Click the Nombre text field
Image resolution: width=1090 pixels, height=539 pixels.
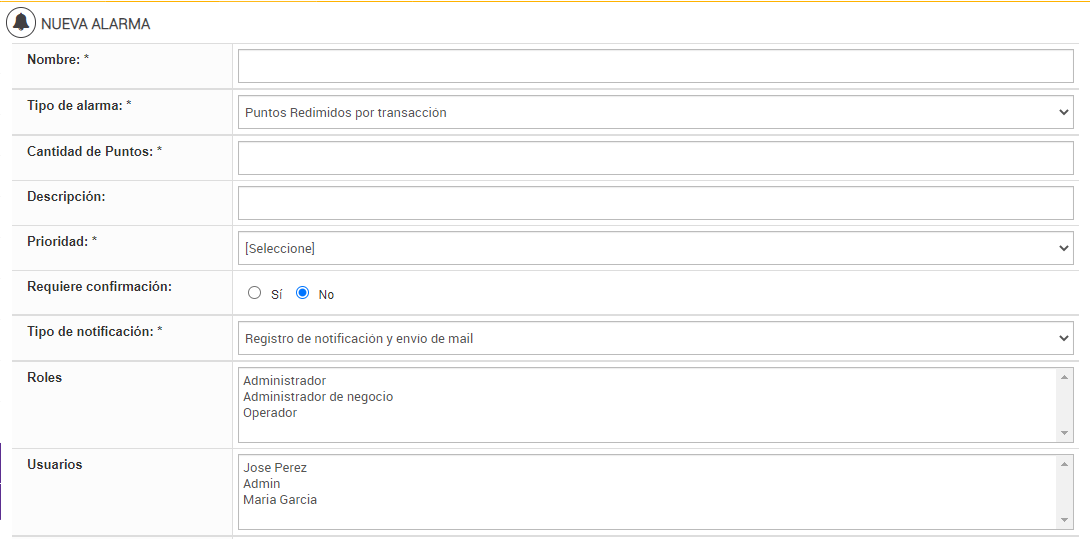(655, 67)
